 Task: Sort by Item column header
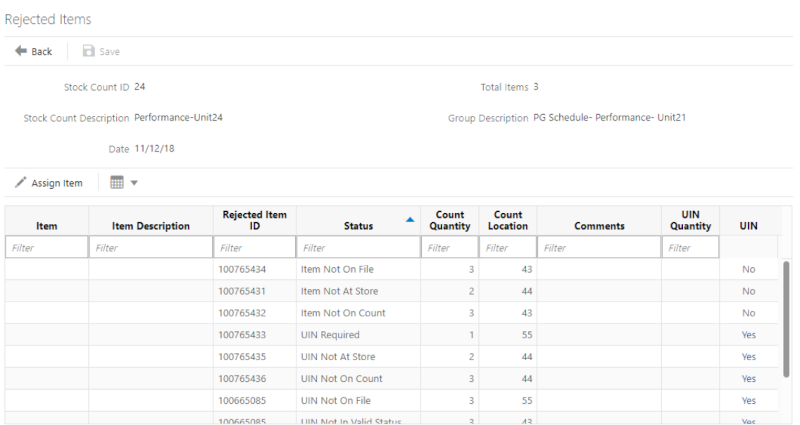point(46,226)
